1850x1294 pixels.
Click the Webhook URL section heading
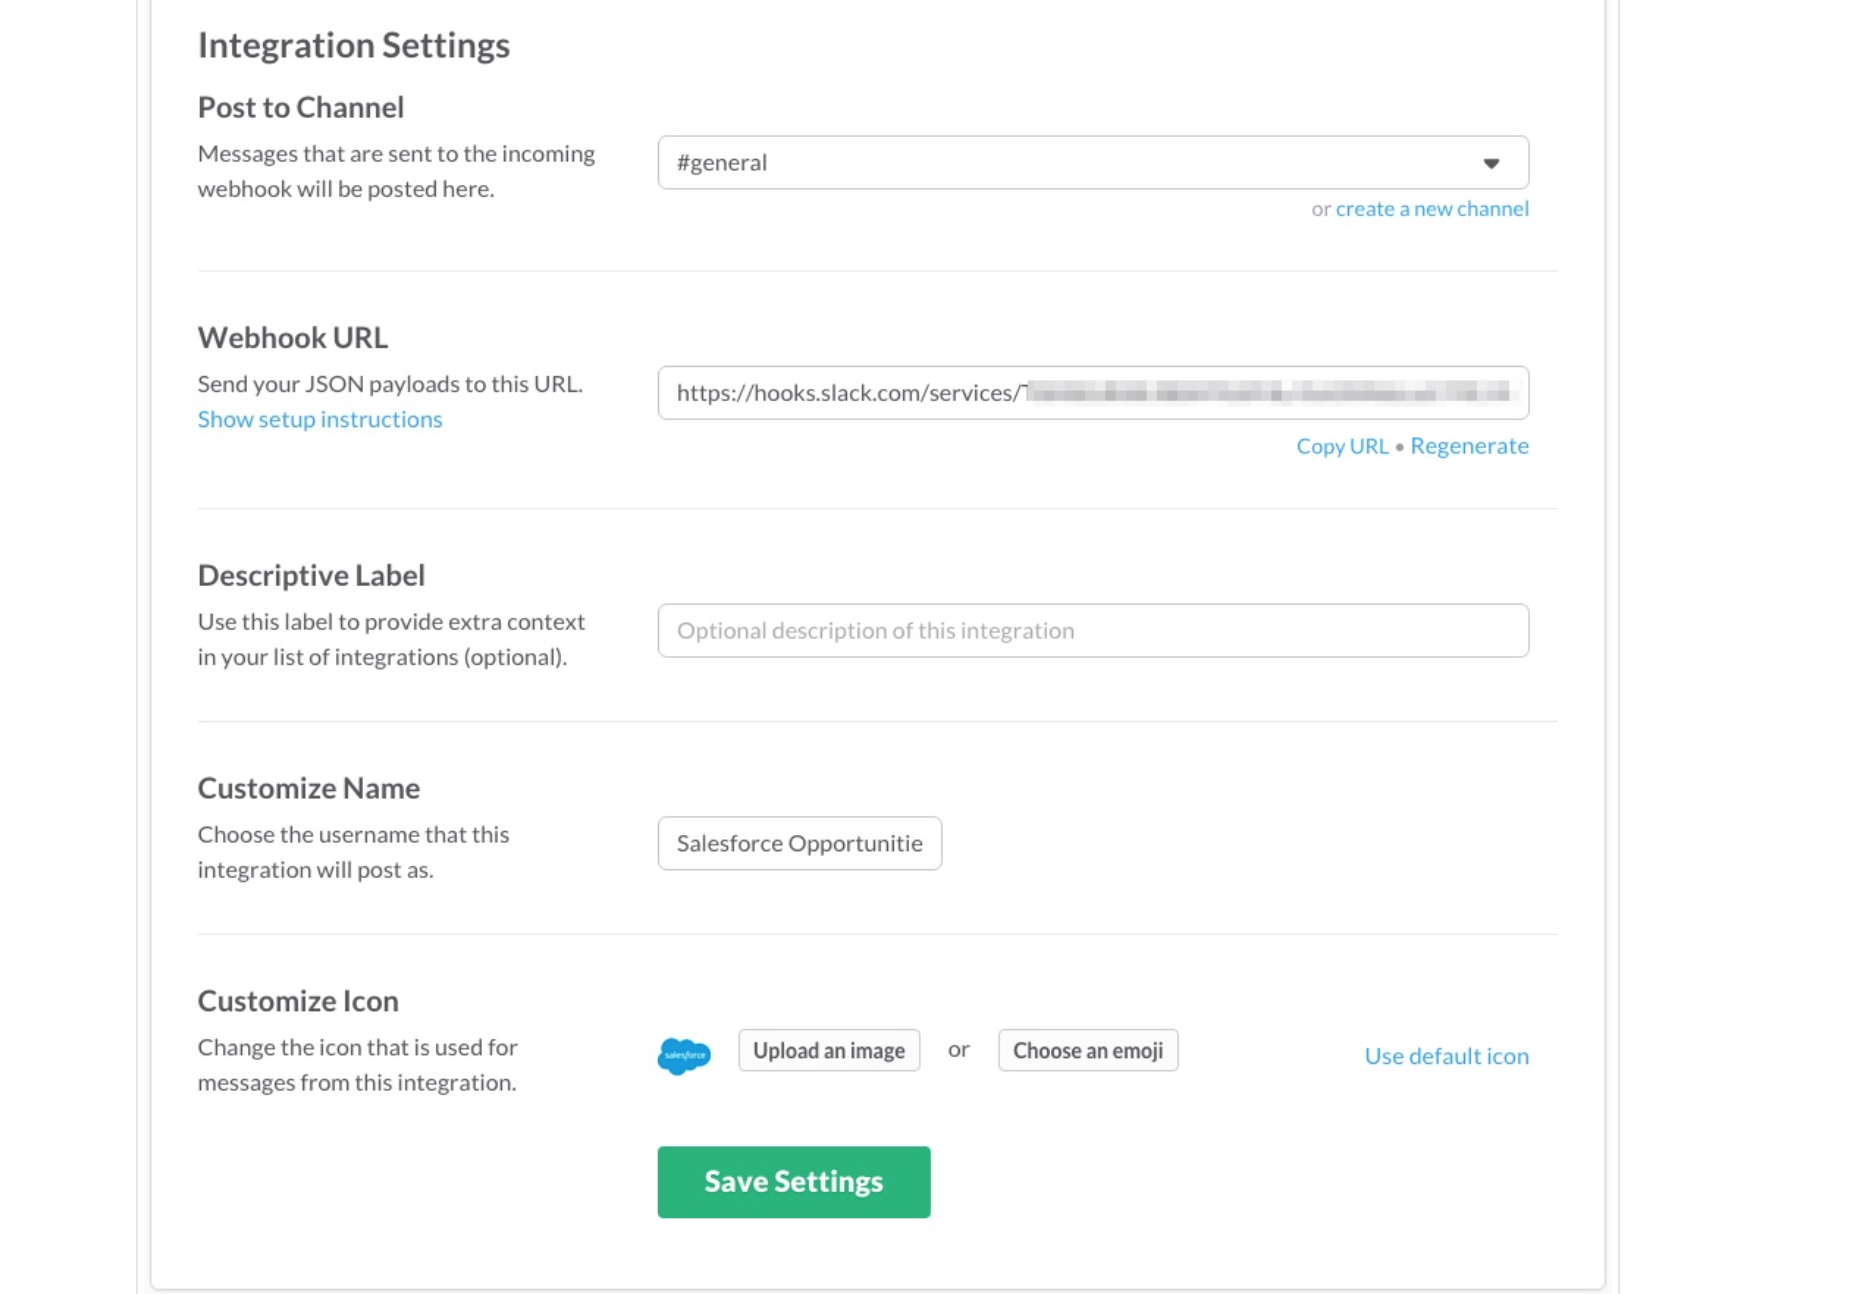pyautogui.click(x=292, y=338)
